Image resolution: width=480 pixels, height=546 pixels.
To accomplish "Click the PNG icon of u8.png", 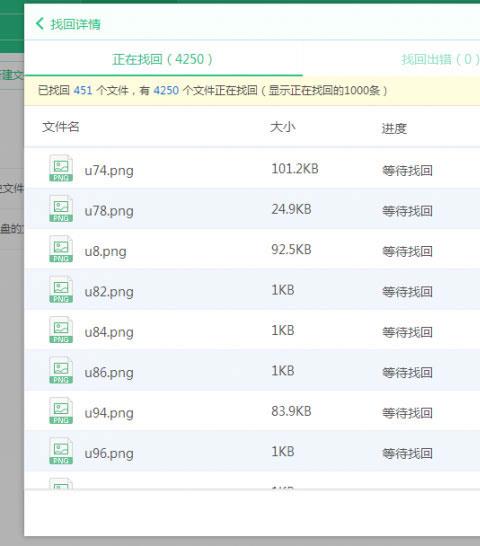I will tap(61, 249).
